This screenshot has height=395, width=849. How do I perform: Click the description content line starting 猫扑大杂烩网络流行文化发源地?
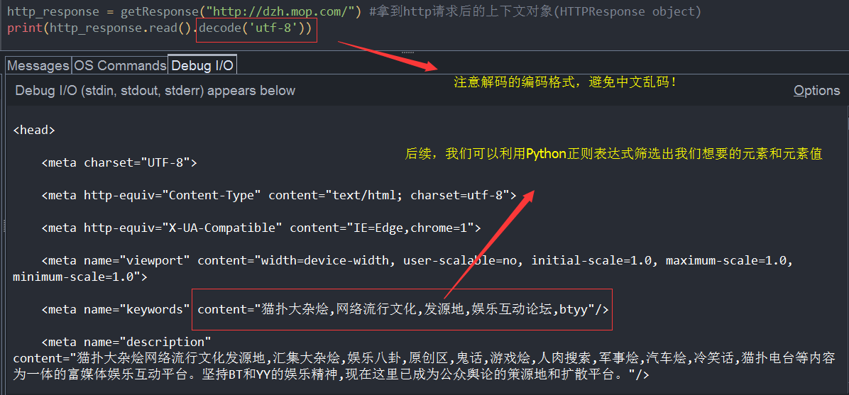click(x=424, y=358)
